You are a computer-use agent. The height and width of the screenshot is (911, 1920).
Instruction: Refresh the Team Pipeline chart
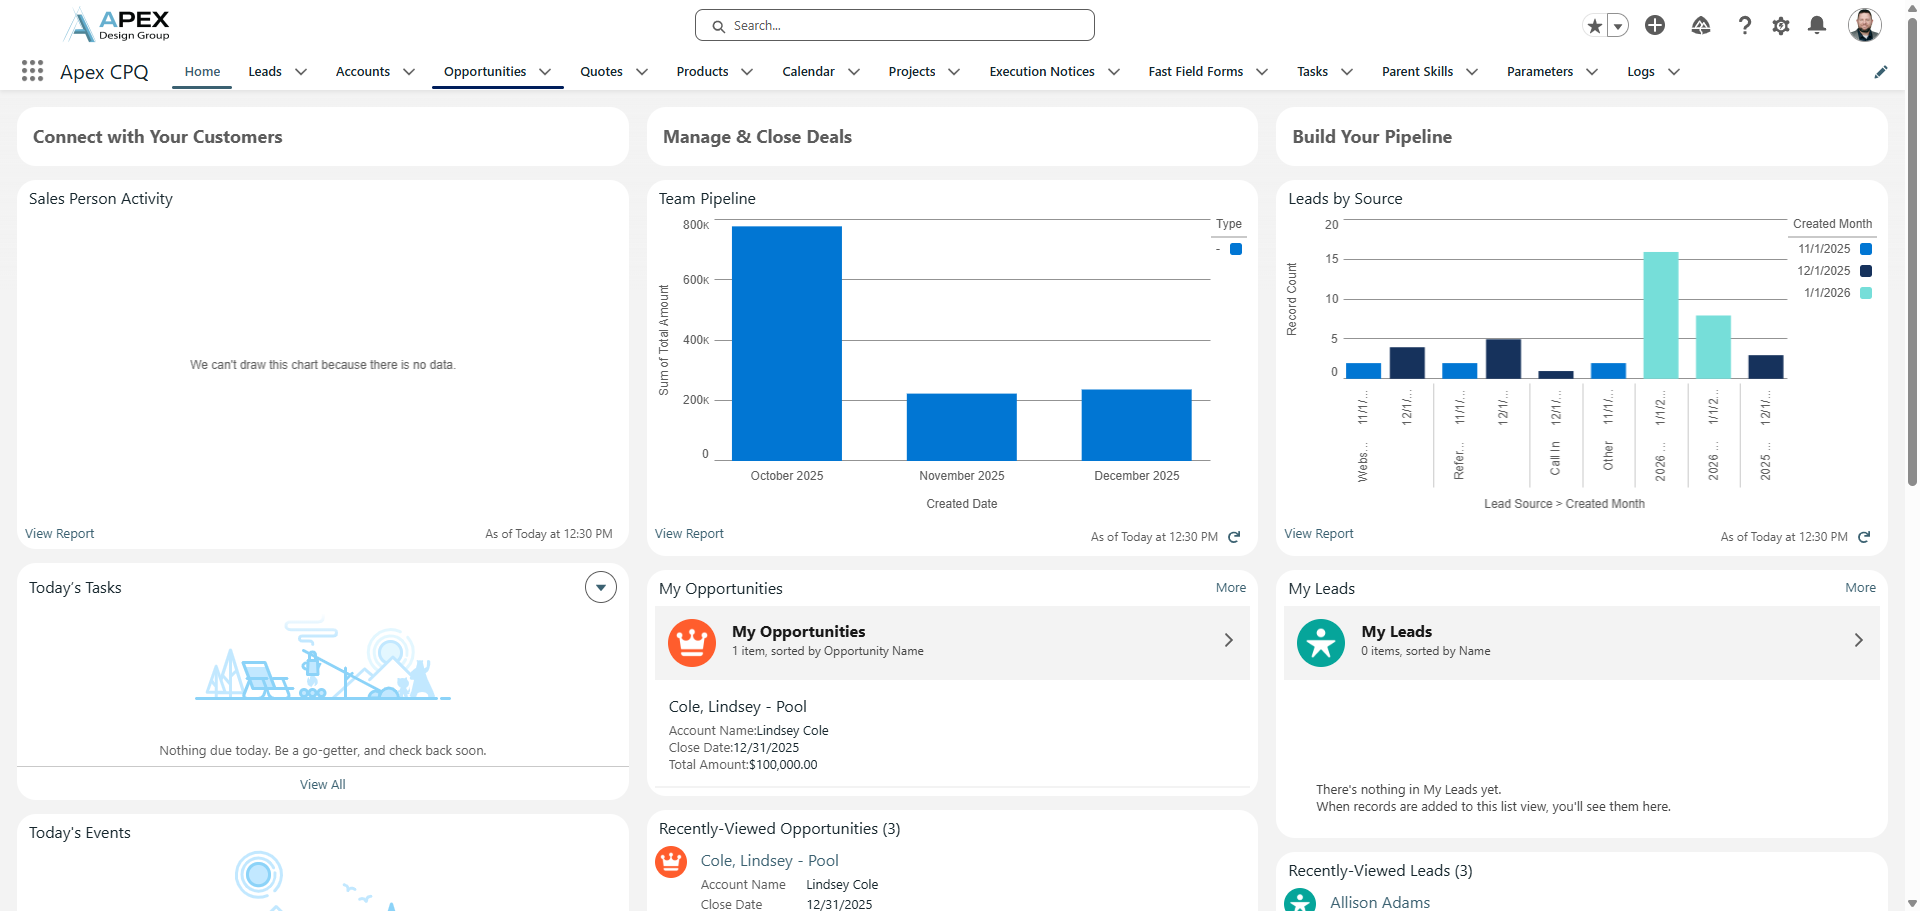pos(1234,537)
